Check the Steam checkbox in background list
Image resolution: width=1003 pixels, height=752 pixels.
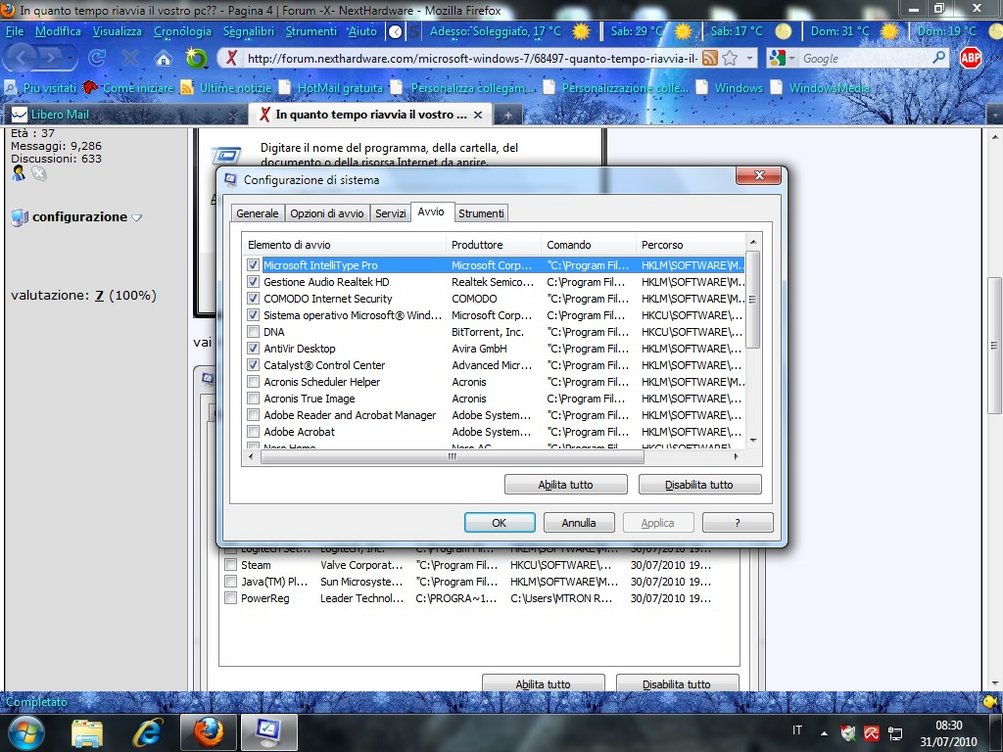click(x=230, y=565)
